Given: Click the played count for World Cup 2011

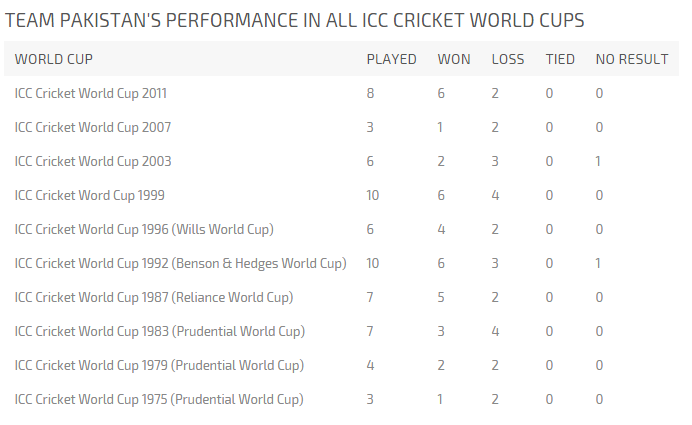Looking at the screenshot, I should click(371, 93).
